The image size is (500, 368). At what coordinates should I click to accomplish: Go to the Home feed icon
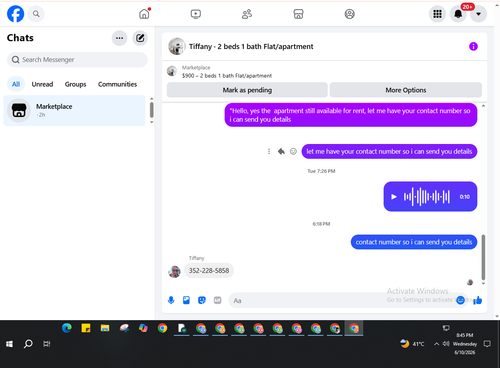[144, 14]
